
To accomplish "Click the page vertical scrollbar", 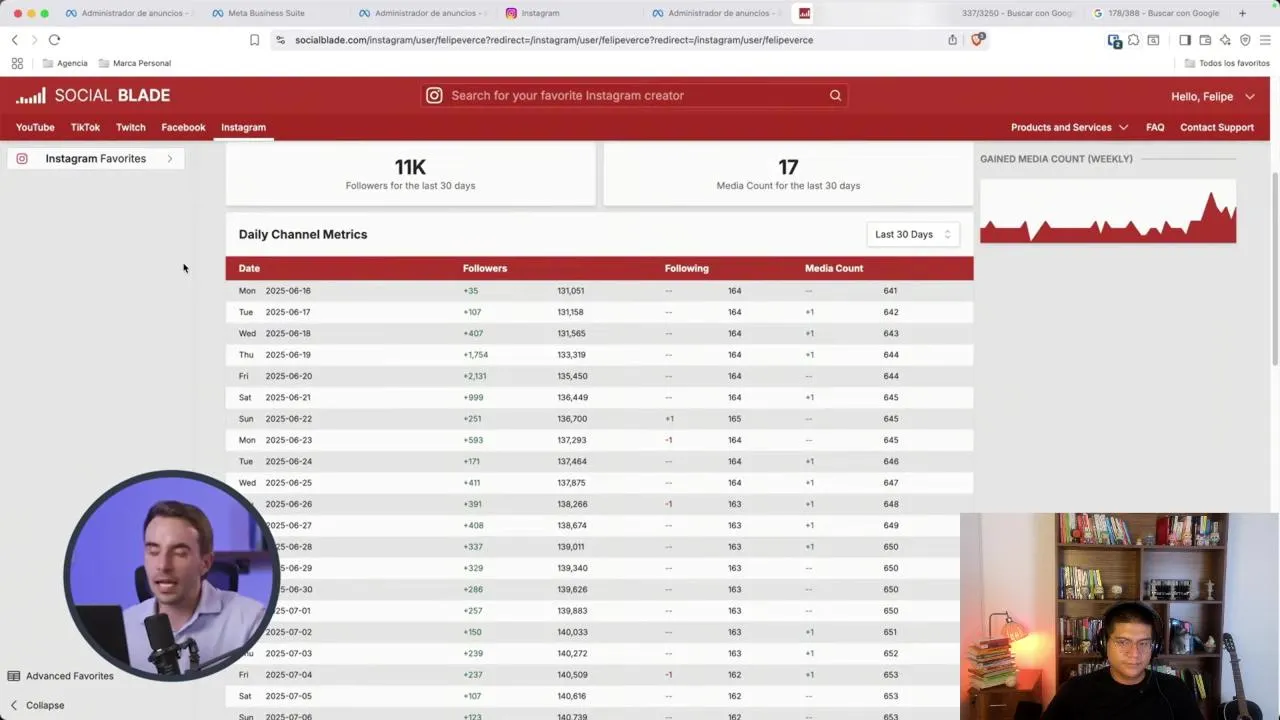I will coord(1274,268).
